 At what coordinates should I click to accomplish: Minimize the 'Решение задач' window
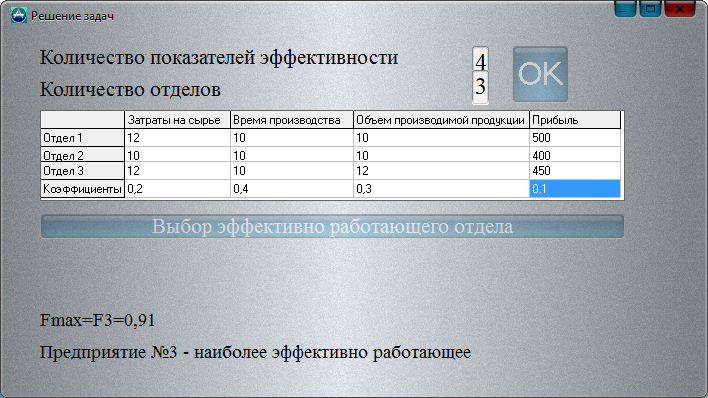(x=625, y=9)
